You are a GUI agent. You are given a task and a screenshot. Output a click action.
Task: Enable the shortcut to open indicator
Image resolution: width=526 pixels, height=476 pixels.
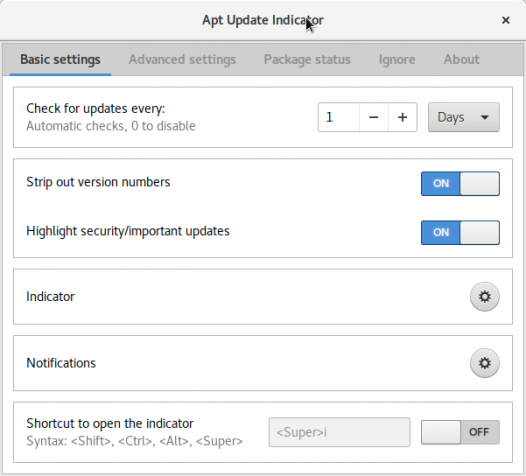(x=460, y=432)
